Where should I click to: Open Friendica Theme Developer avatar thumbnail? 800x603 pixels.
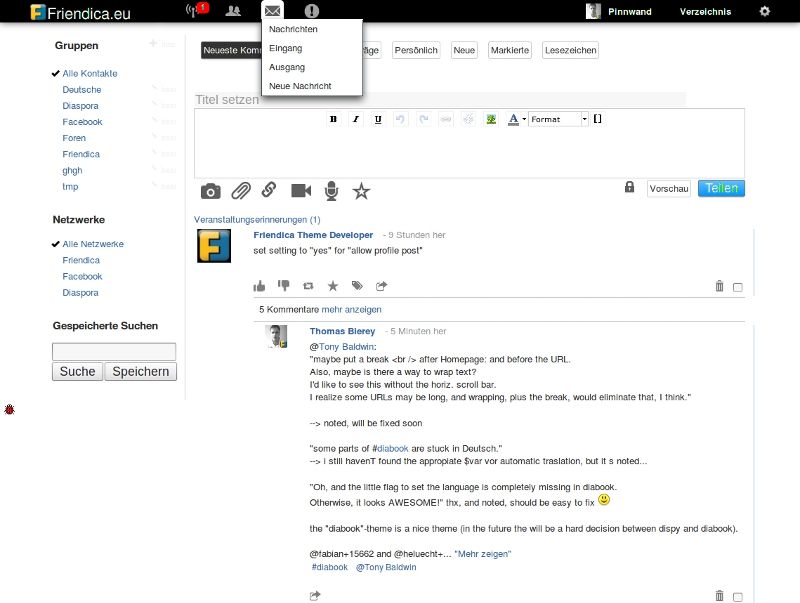tap(214, 246)
